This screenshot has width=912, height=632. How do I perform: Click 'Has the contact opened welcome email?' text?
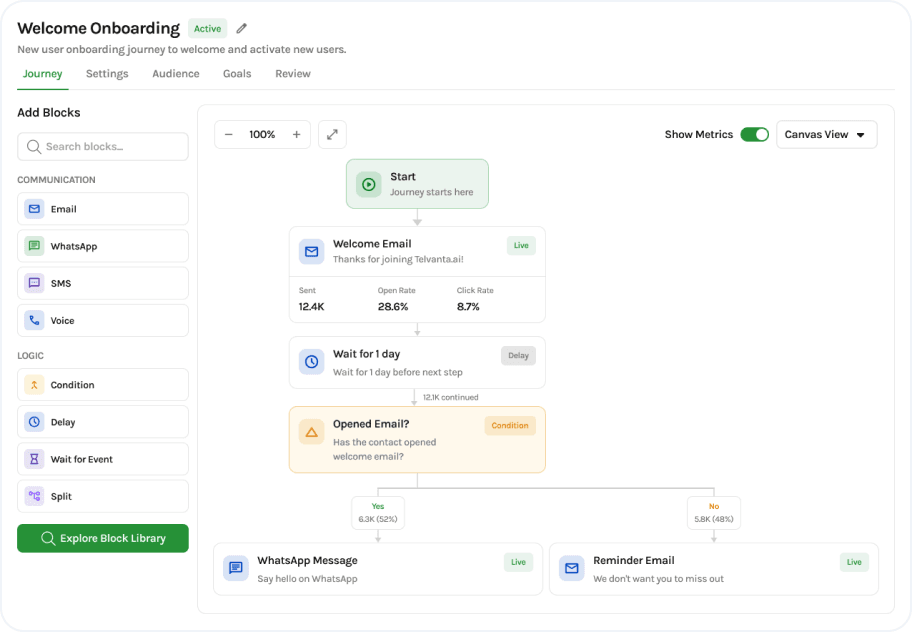(384, 449)
